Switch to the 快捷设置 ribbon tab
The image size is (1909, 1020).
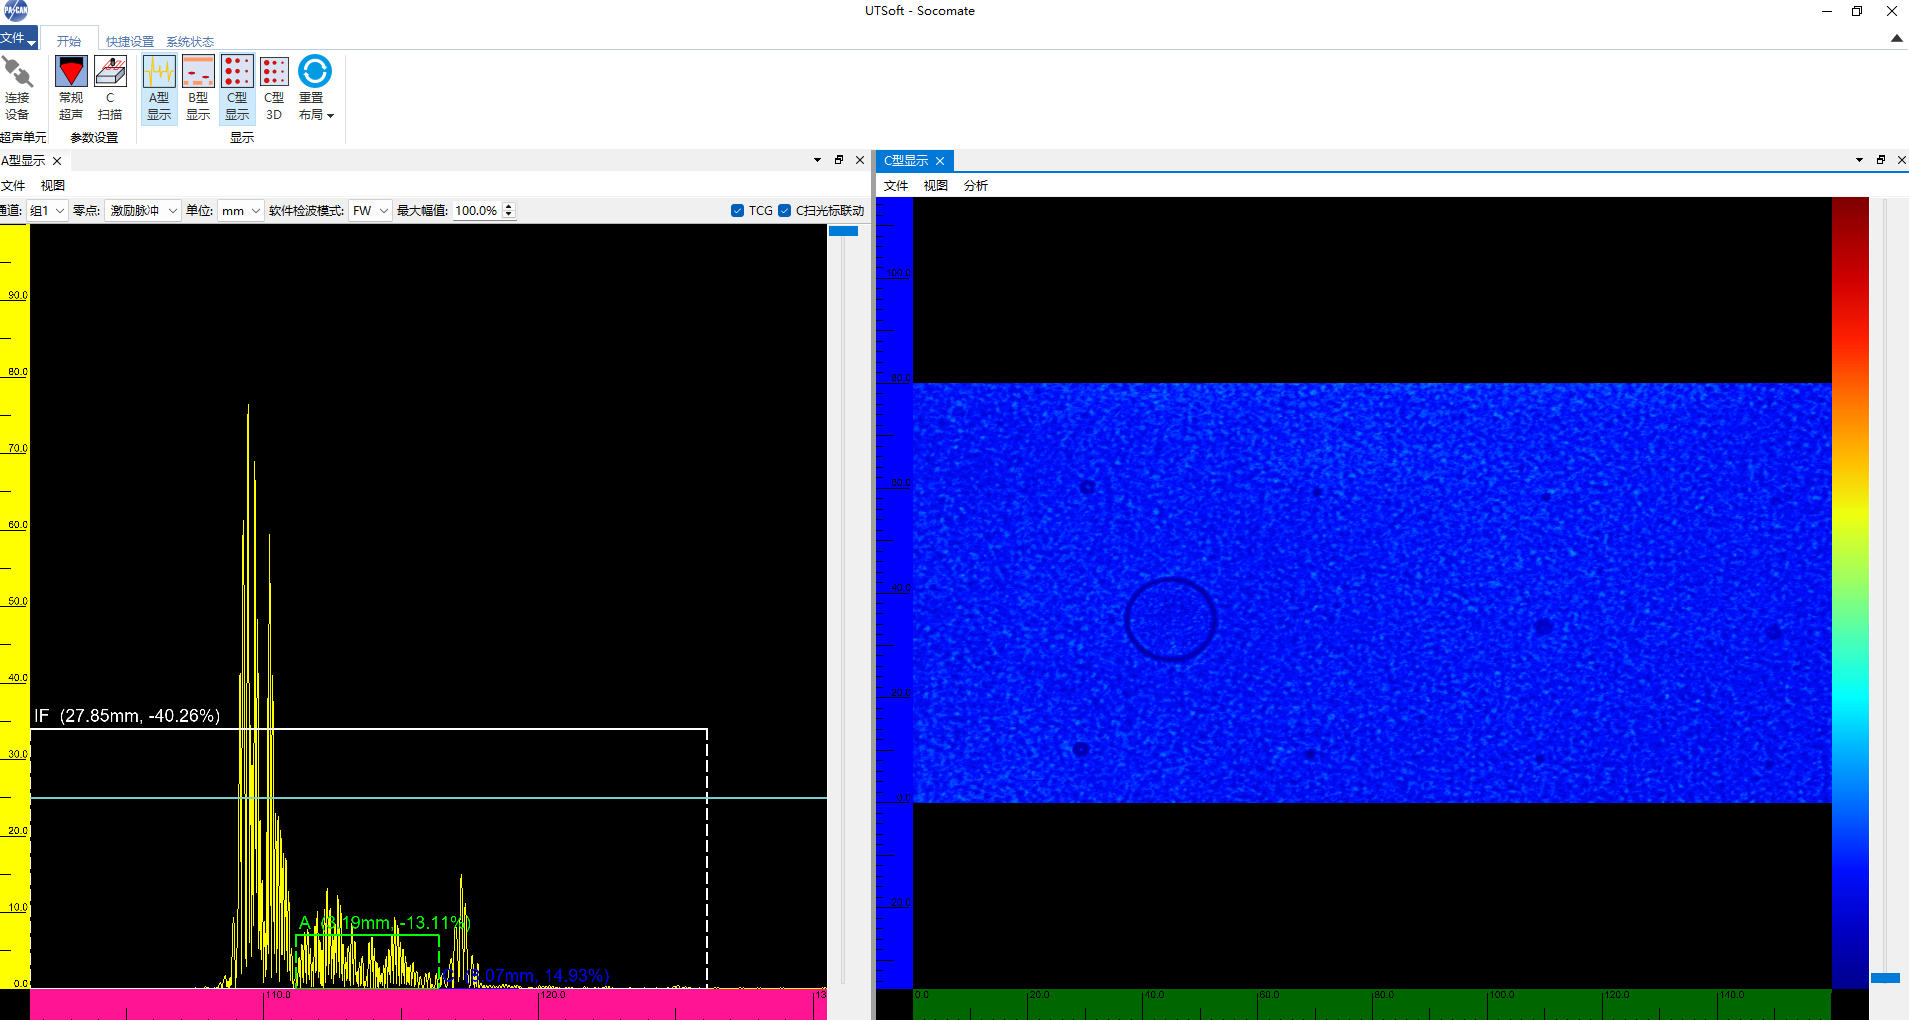click(x=130, y=42)
